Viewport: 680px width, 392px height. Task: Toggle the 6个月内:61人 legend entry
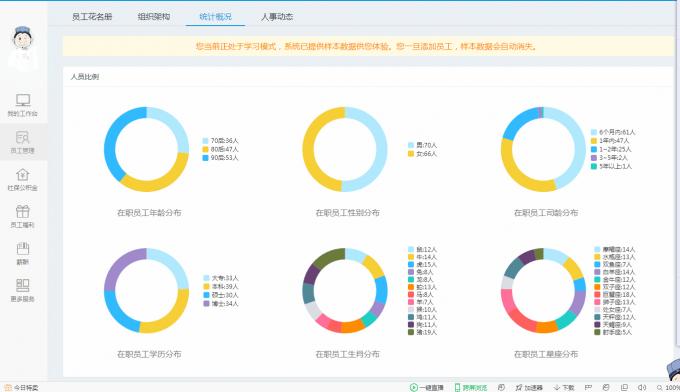click(613, 132)
